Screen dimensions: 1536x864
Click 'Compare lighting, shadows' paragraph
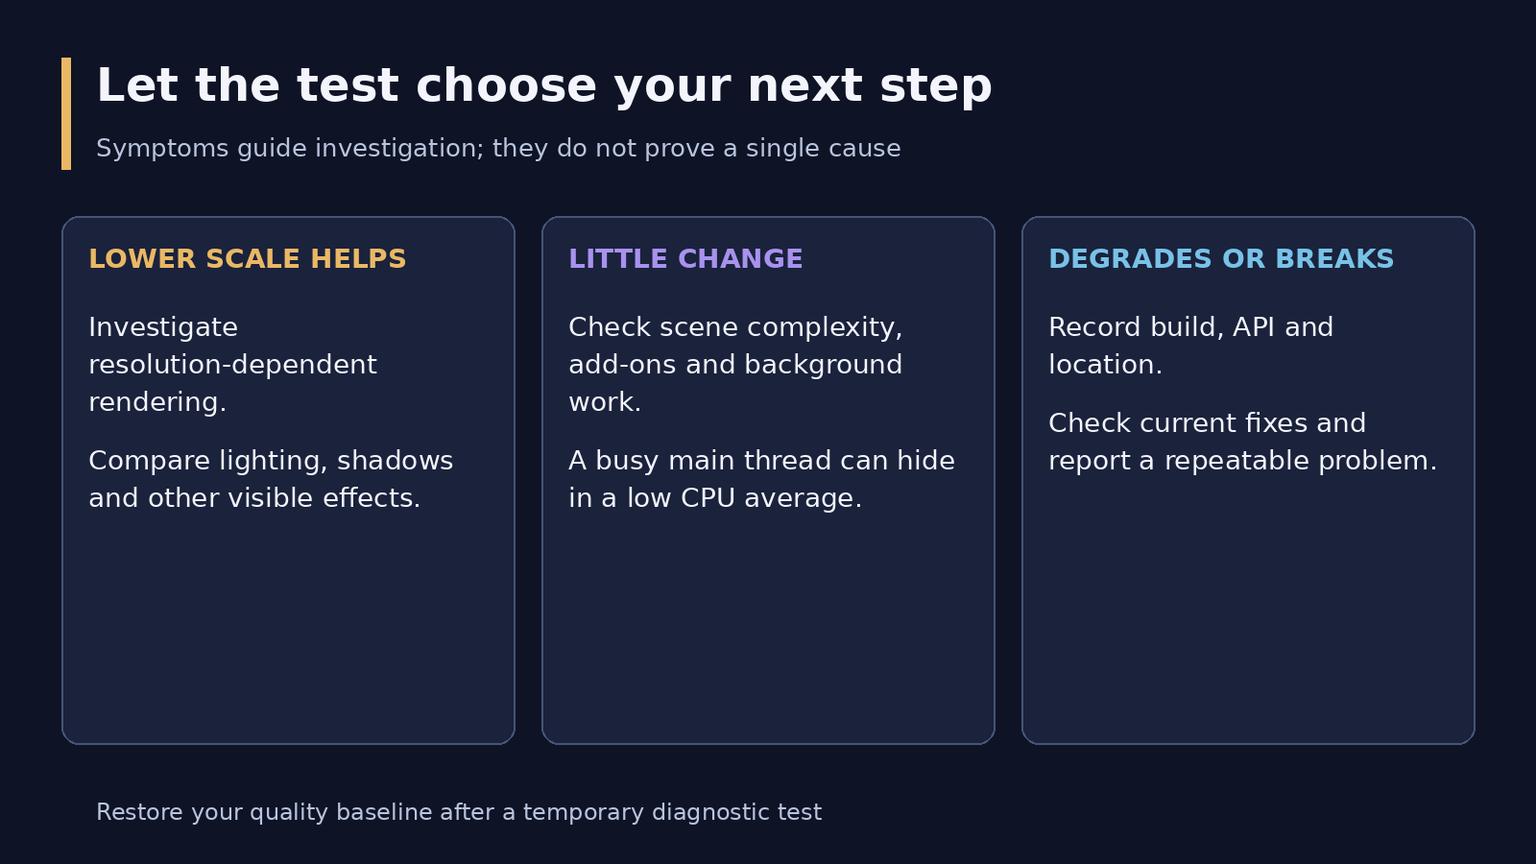271,479
